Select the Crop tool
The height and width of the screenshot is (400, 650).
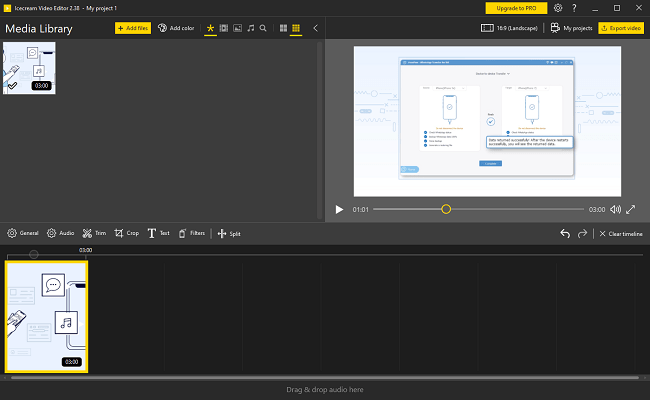[126, 233]
